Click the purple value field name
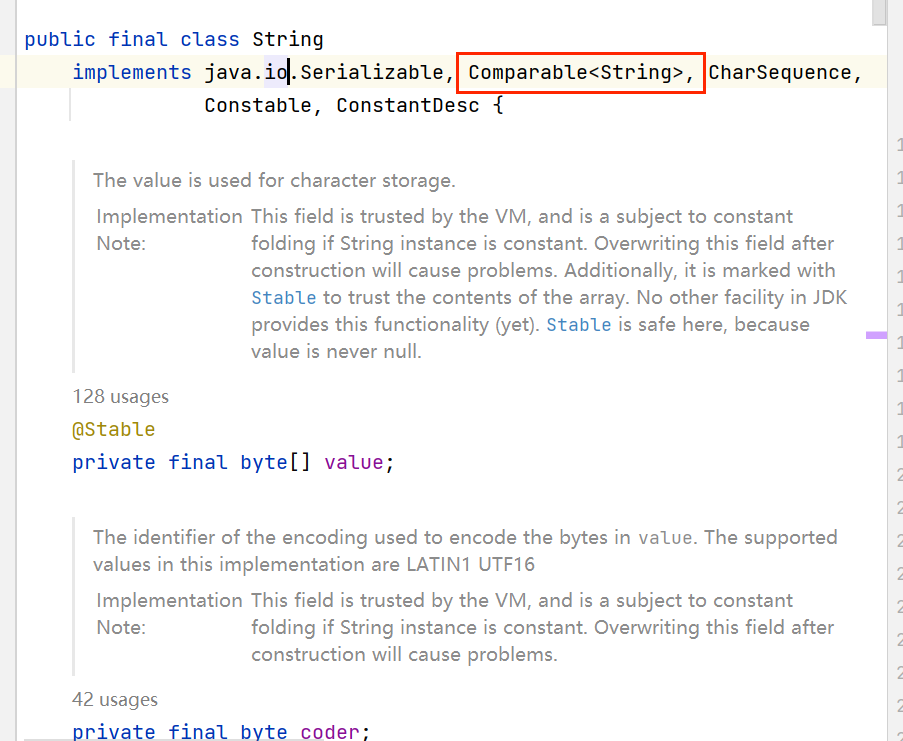 pyautogui.click(x=354, y=462)
